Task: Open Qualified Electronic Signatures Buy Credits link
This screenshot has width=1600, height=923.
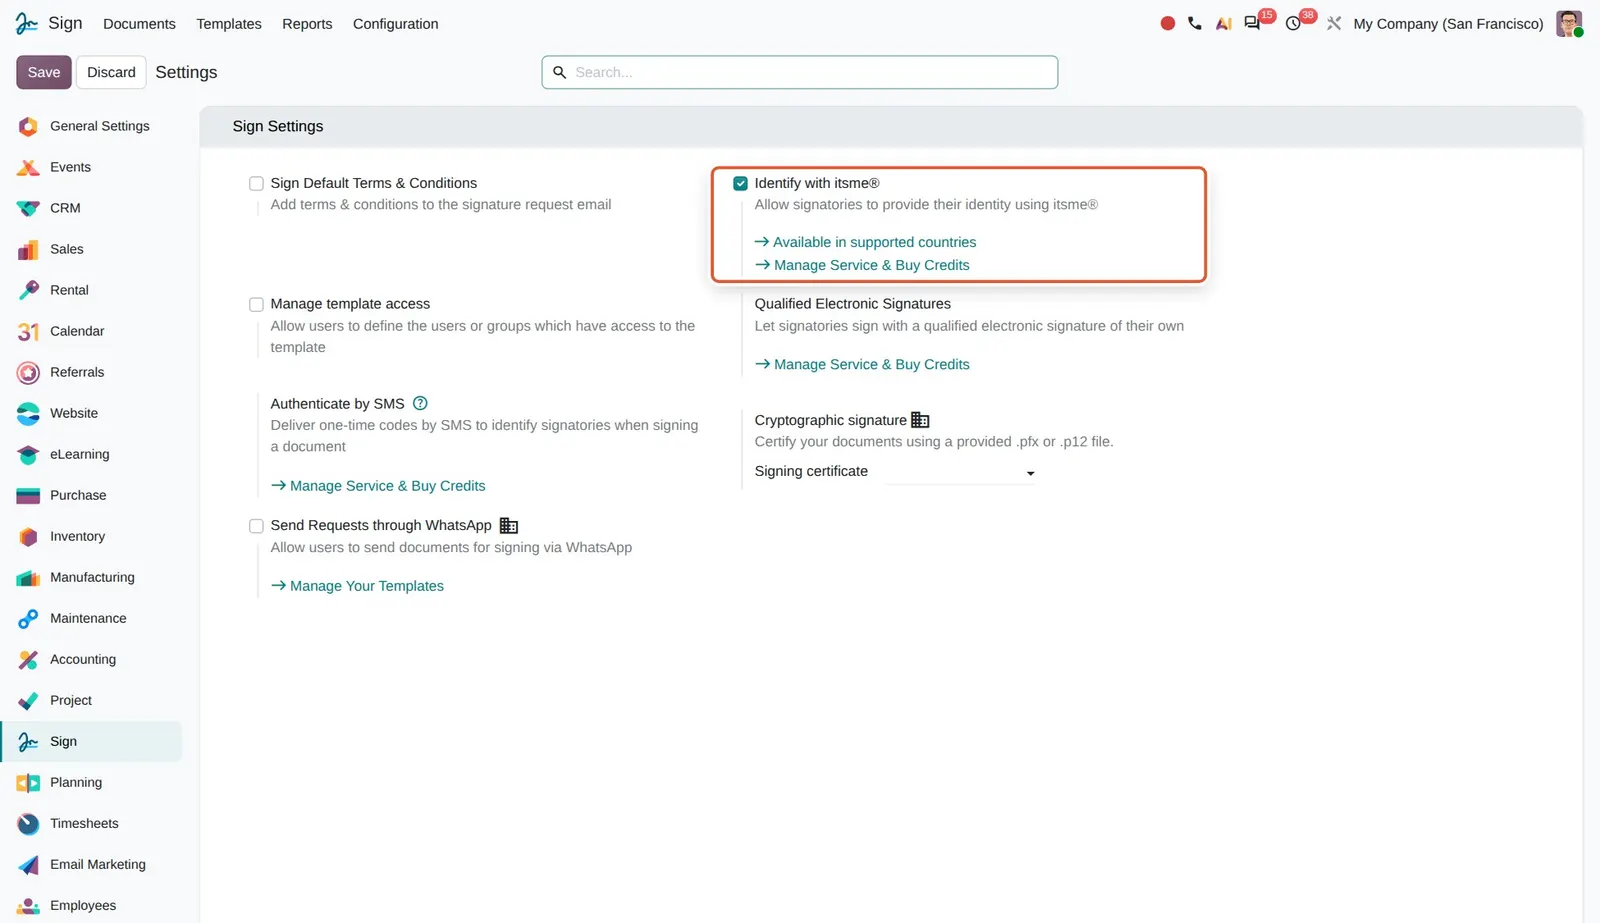Action: 862,364
